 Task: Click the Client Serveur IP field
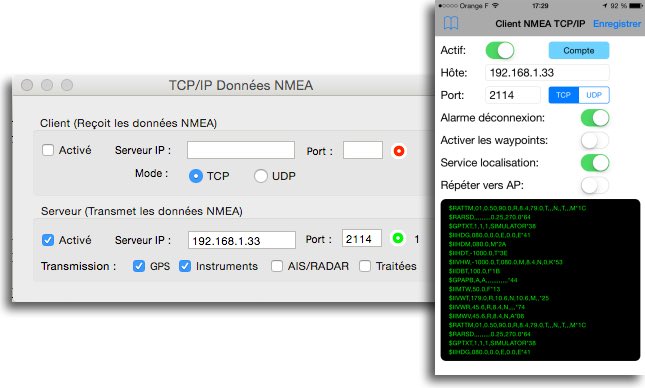coord(241,150)
